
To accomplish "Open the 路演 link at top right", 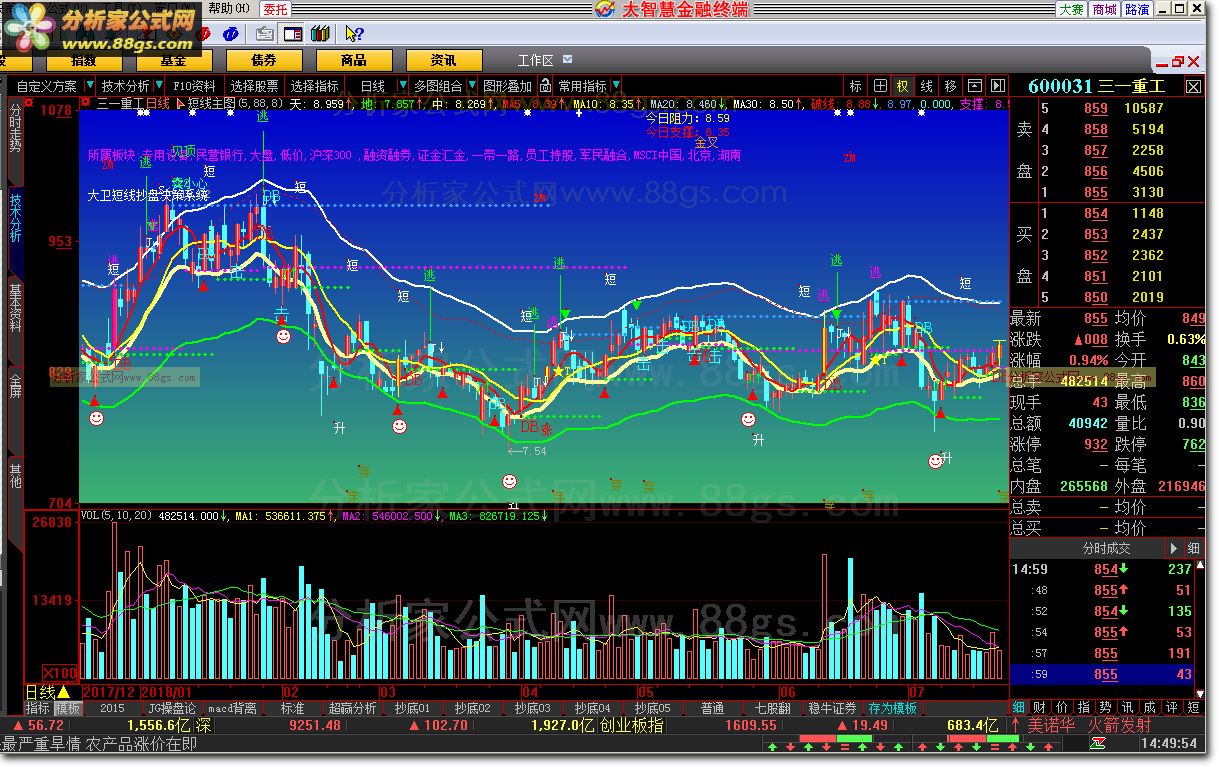I will (1137, 9).
